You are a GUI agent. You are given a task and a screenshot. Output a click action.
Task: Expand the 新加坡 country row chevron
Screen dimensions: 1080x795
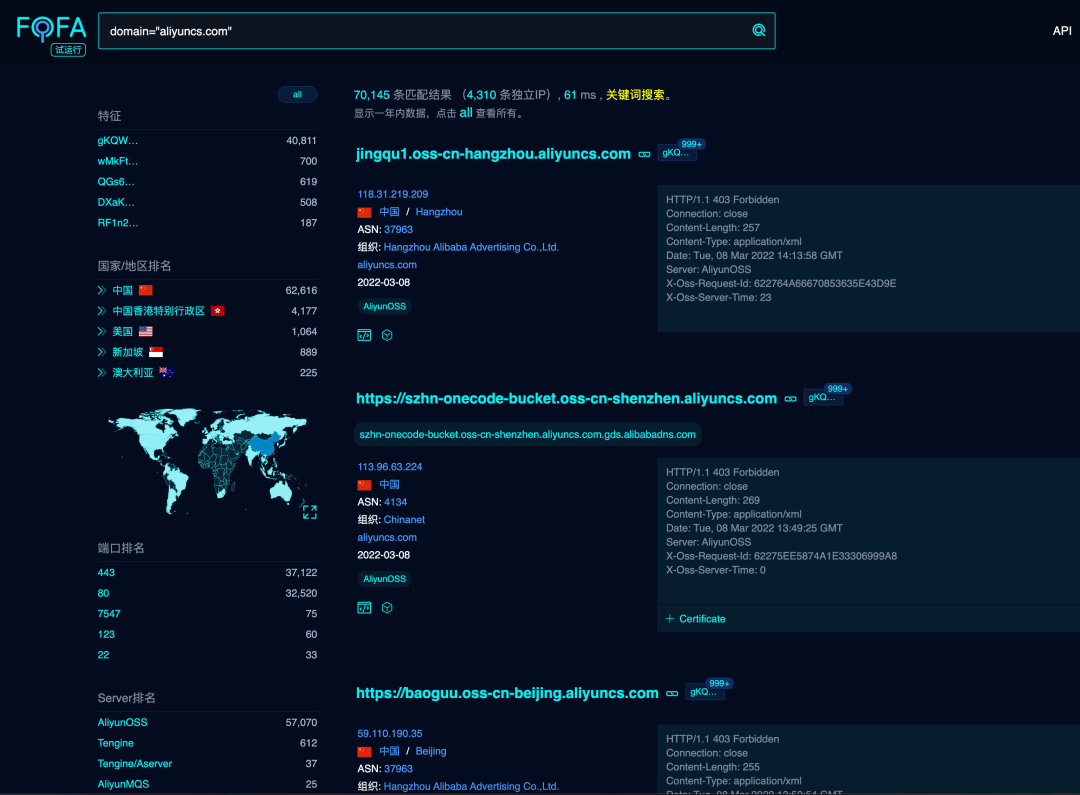coord(102,353)
